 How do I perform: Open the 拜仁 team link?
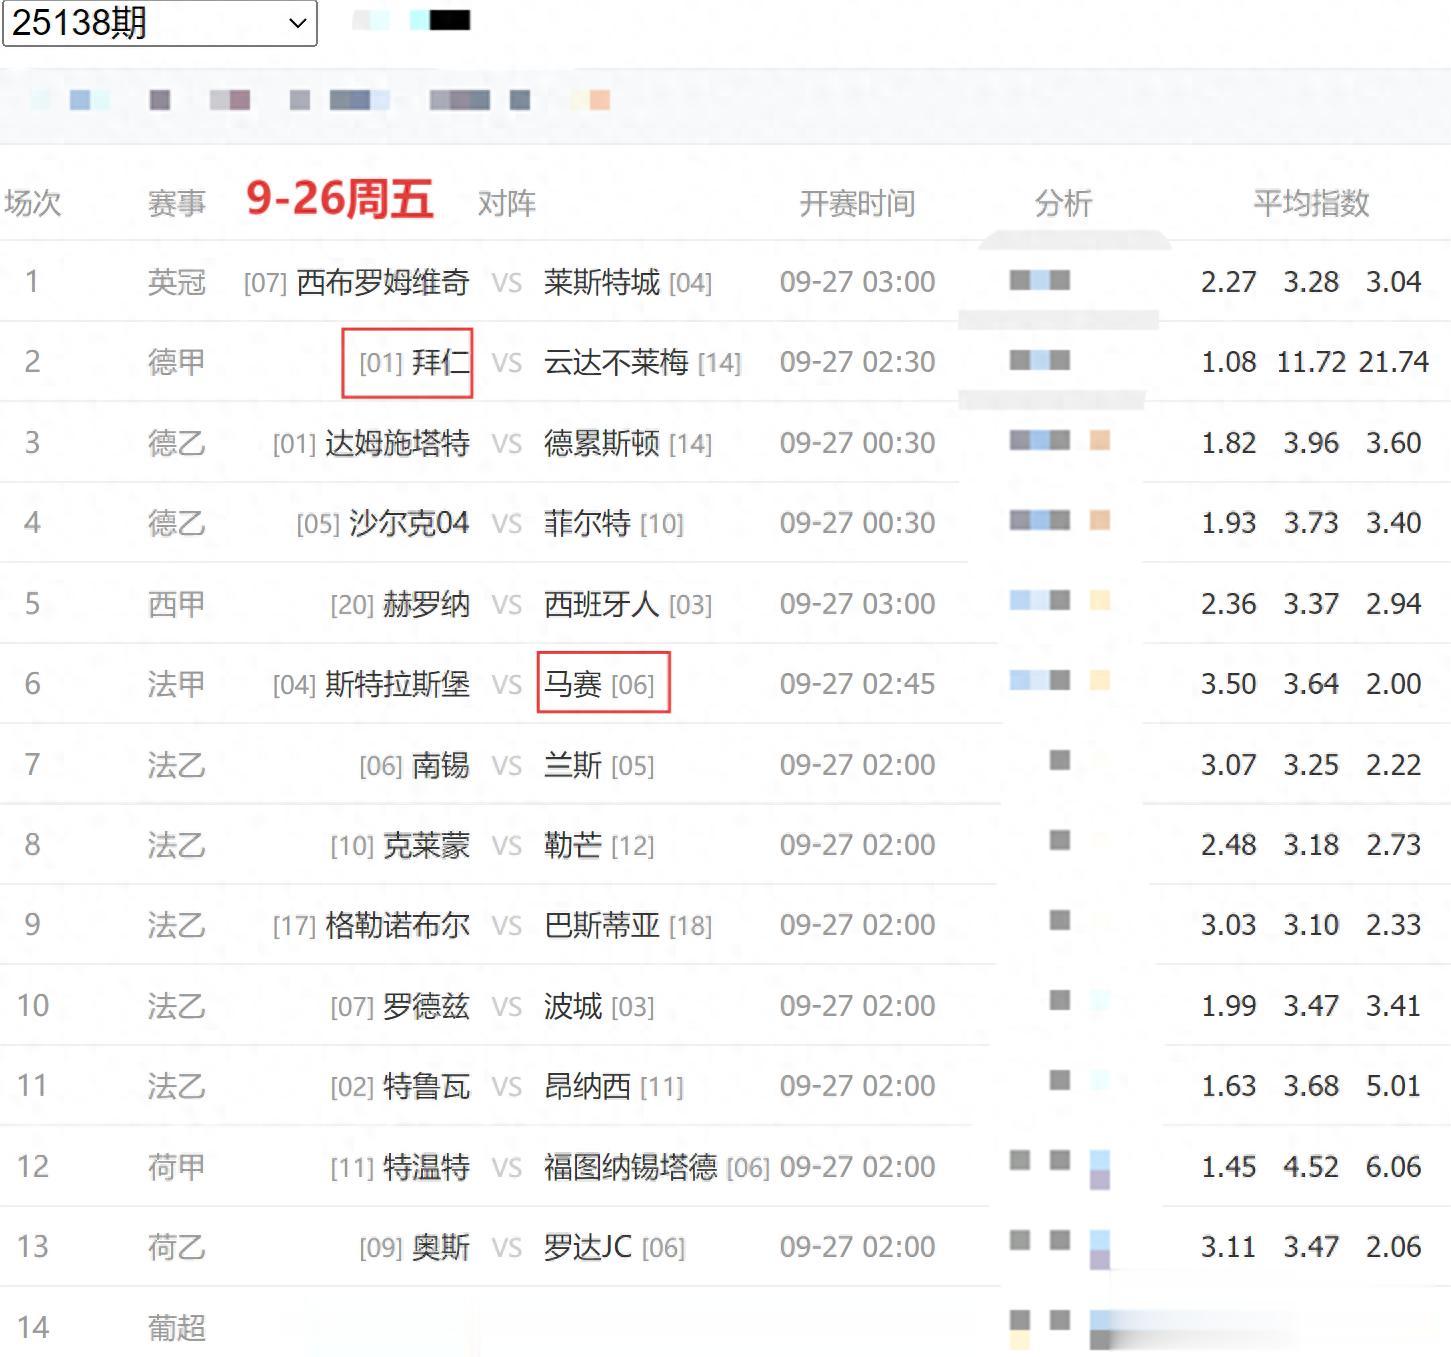(440, 362)
